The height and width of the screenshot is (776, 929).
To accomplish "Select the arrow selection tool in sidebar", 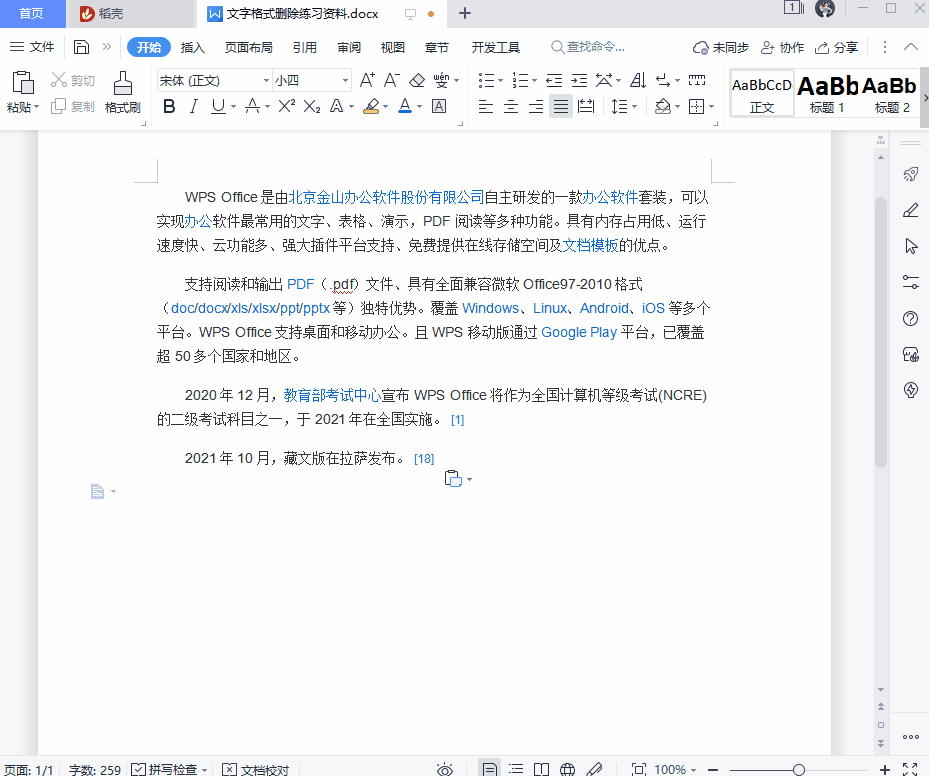I will 911,246.
